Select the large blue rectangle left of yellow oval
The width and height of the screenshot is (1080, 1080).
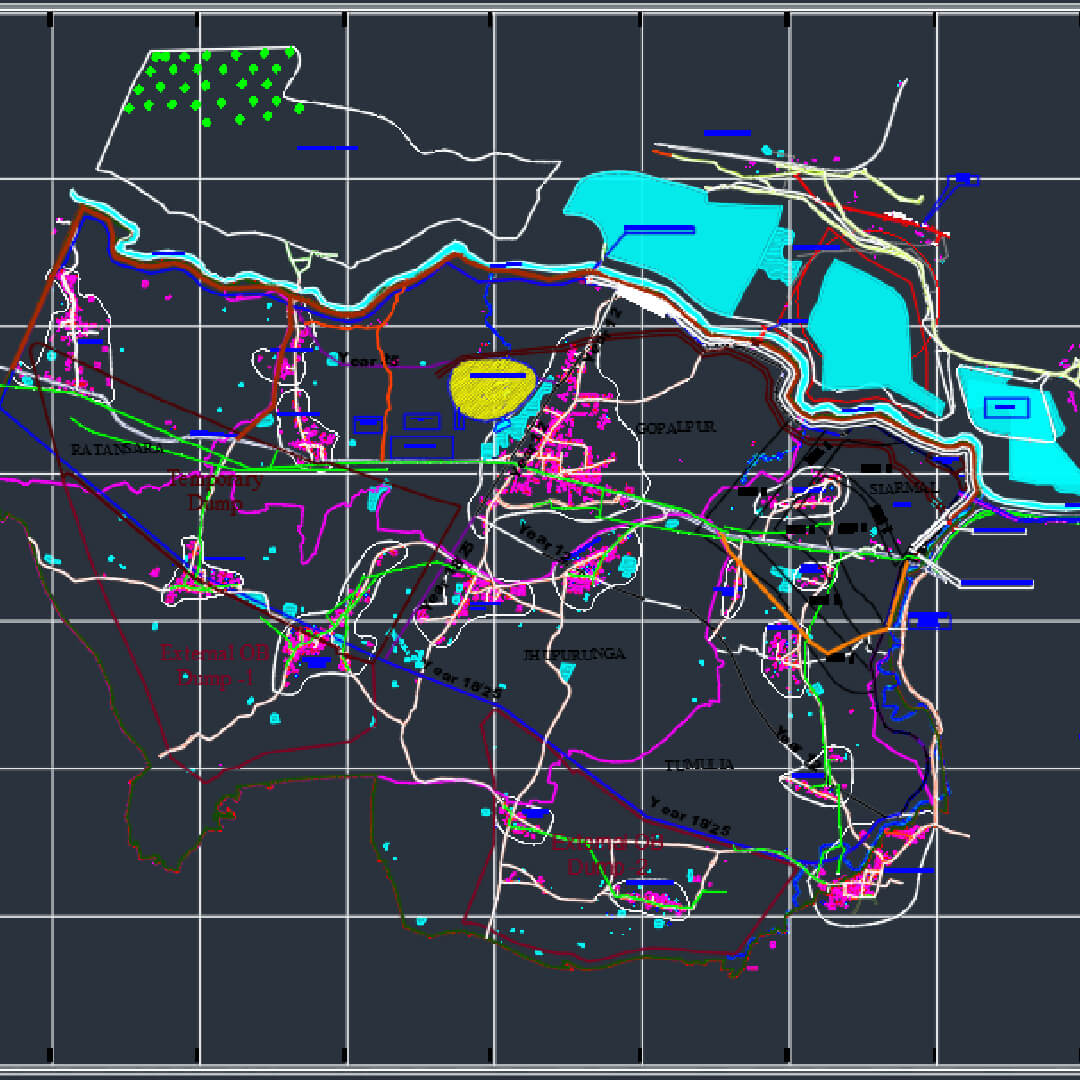coord(421,446)
